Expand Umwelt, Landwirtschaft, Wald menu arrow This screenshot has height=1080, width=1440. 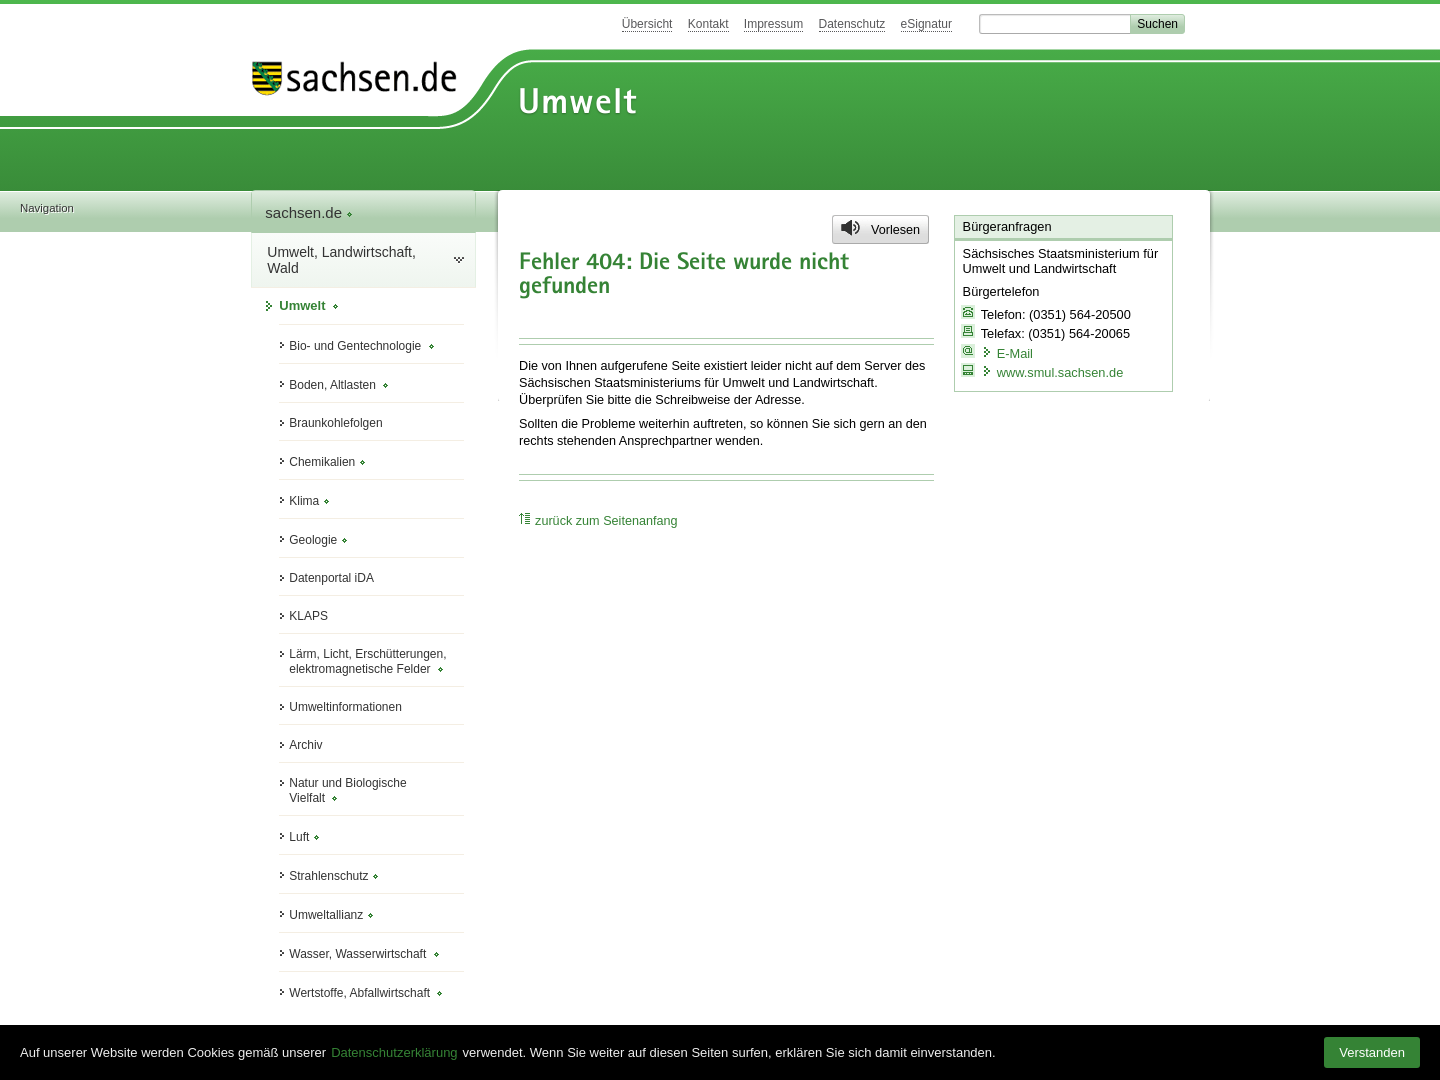click(x=459, y=260)
